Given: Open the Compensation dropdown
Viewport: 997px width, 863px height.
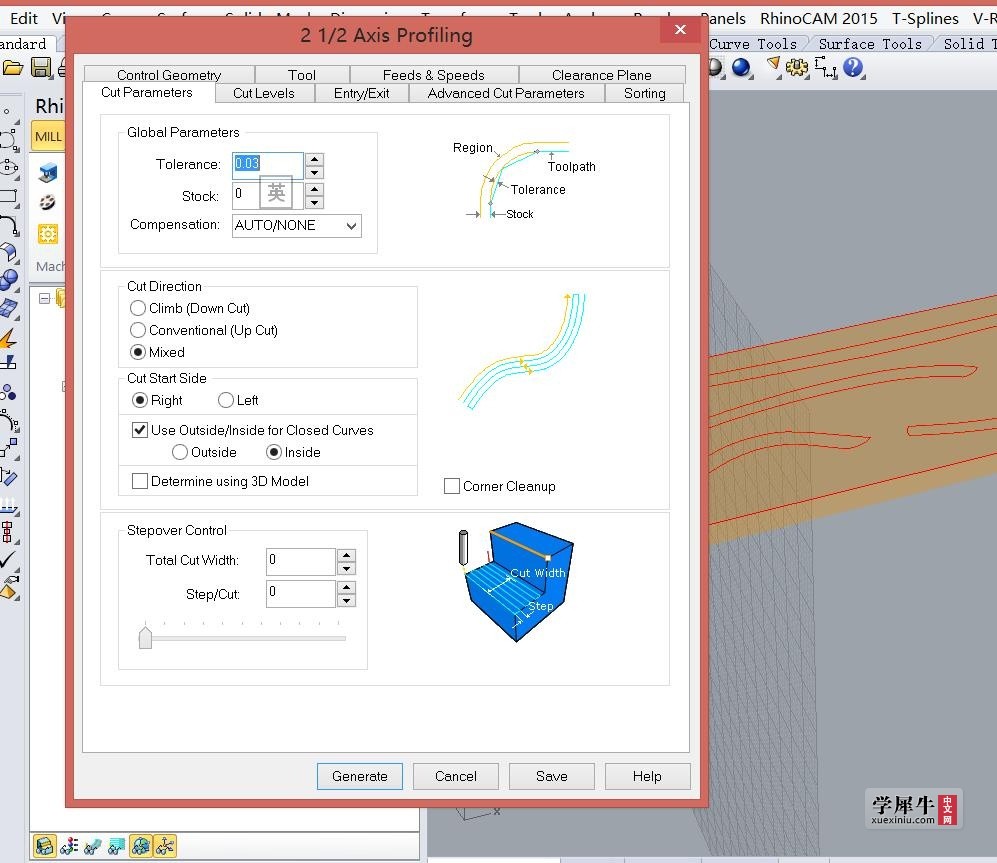Looking at the screenshot, I should pyautogui.click(x=297, y=226).
